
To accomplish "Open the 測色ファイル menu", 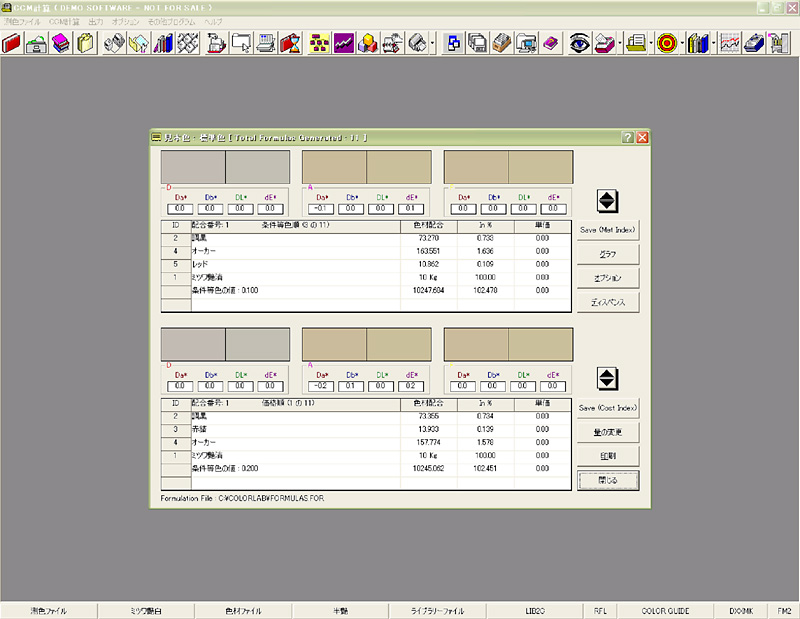I will click(22, 21).
